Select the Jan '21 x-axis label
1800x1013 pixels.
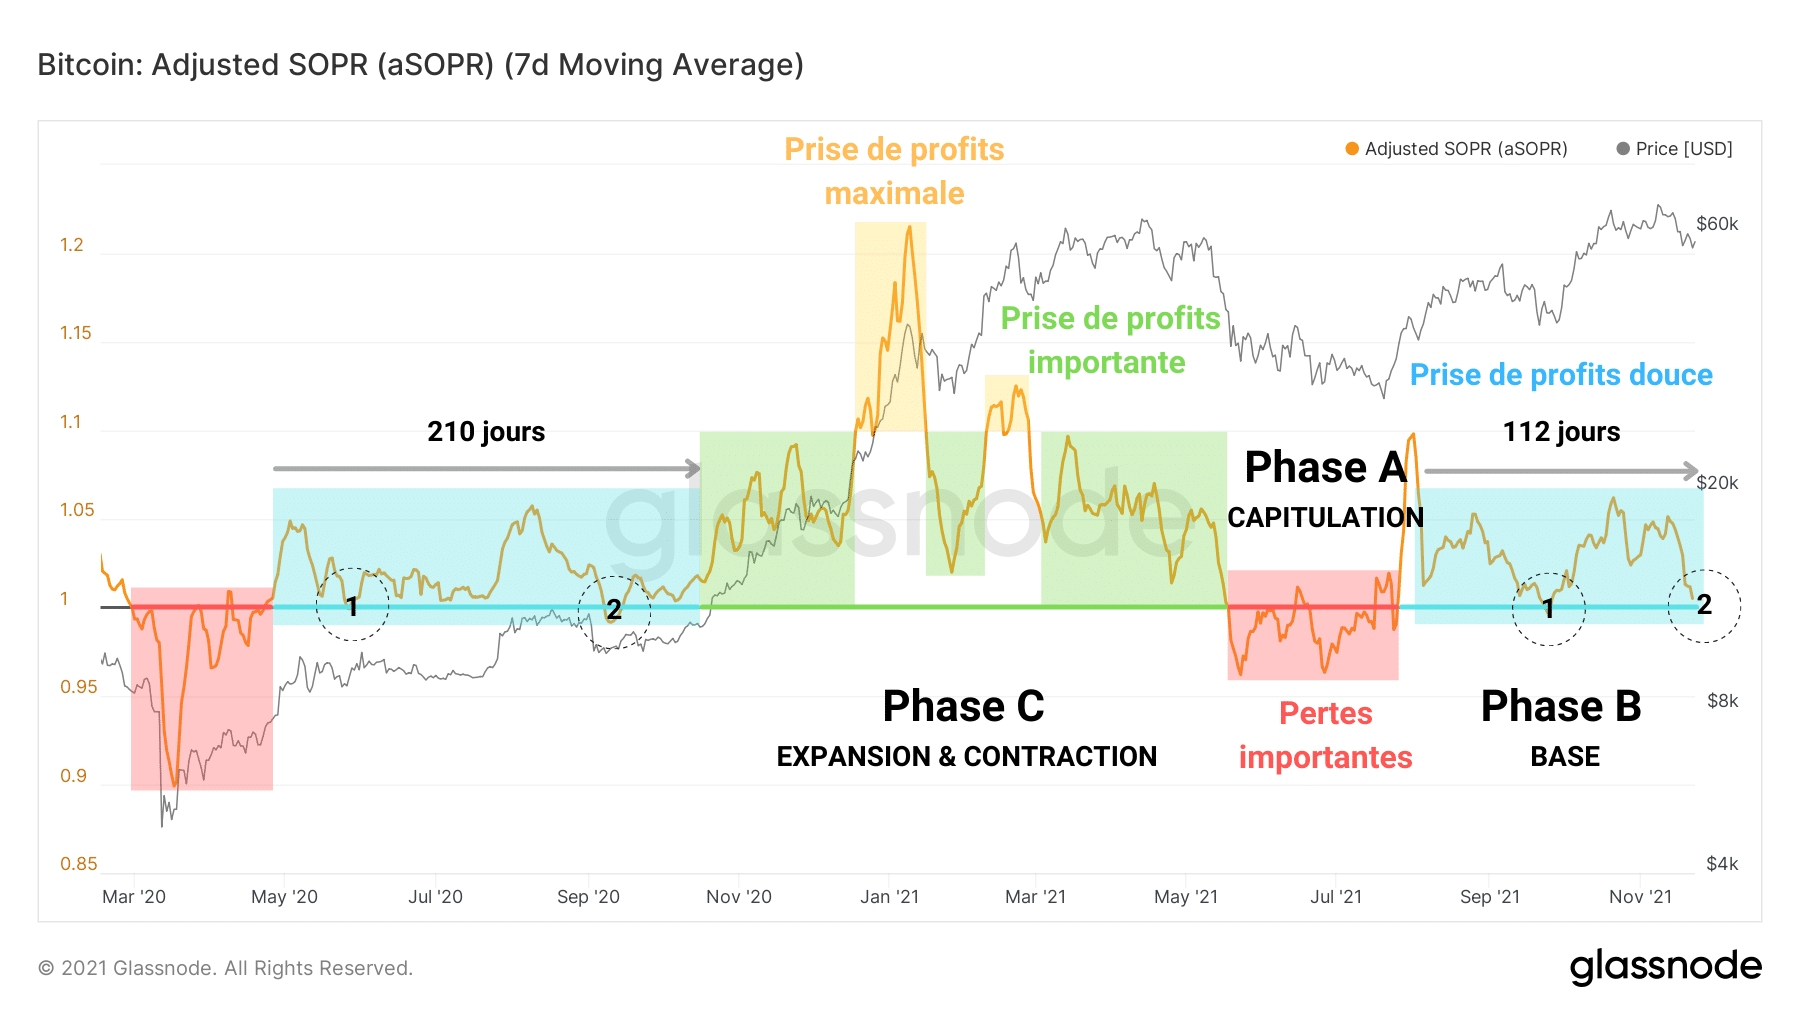tap(889, 897)
